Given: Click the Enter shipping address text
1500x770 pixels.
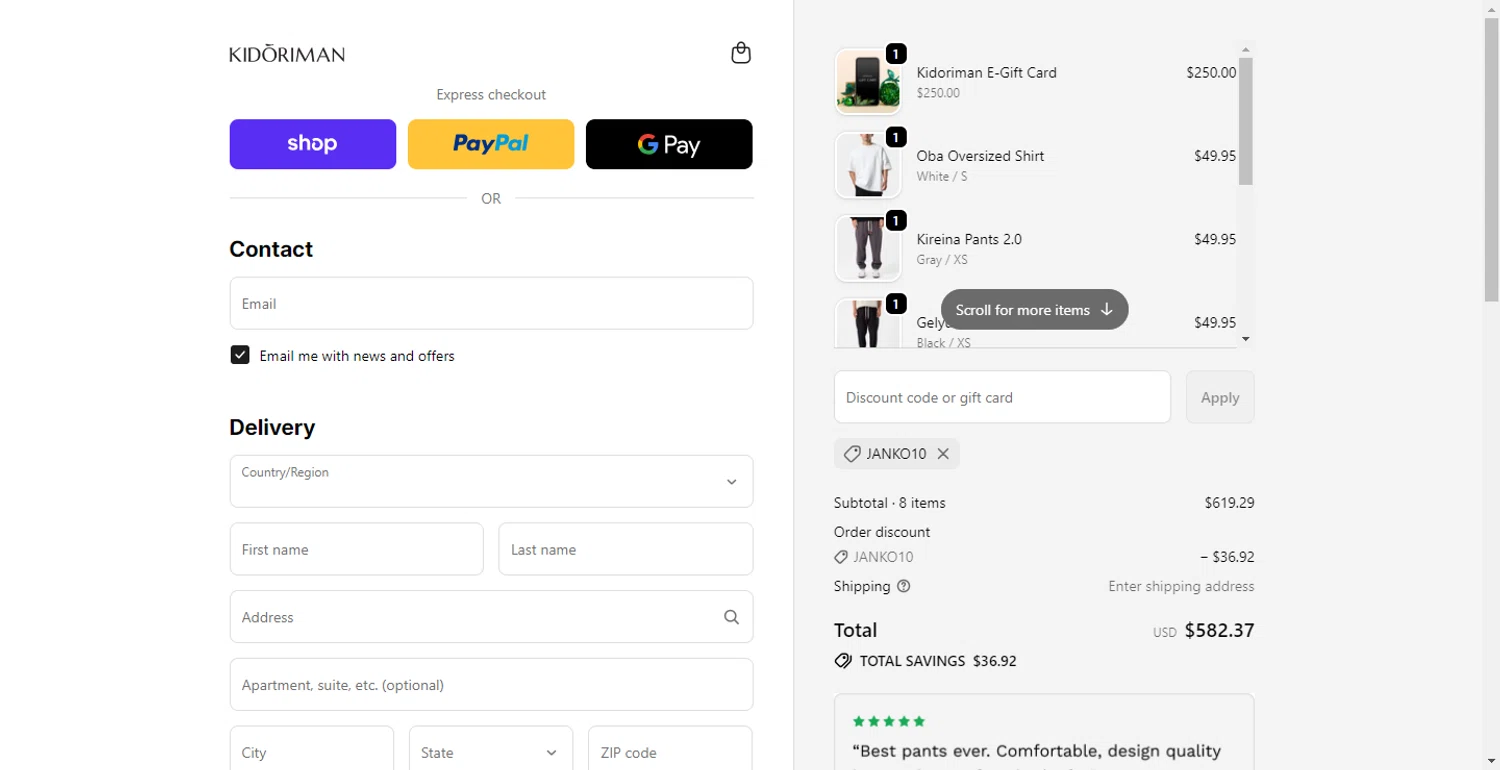Looking at the screenshot, I should click(x=1181, y=586).
